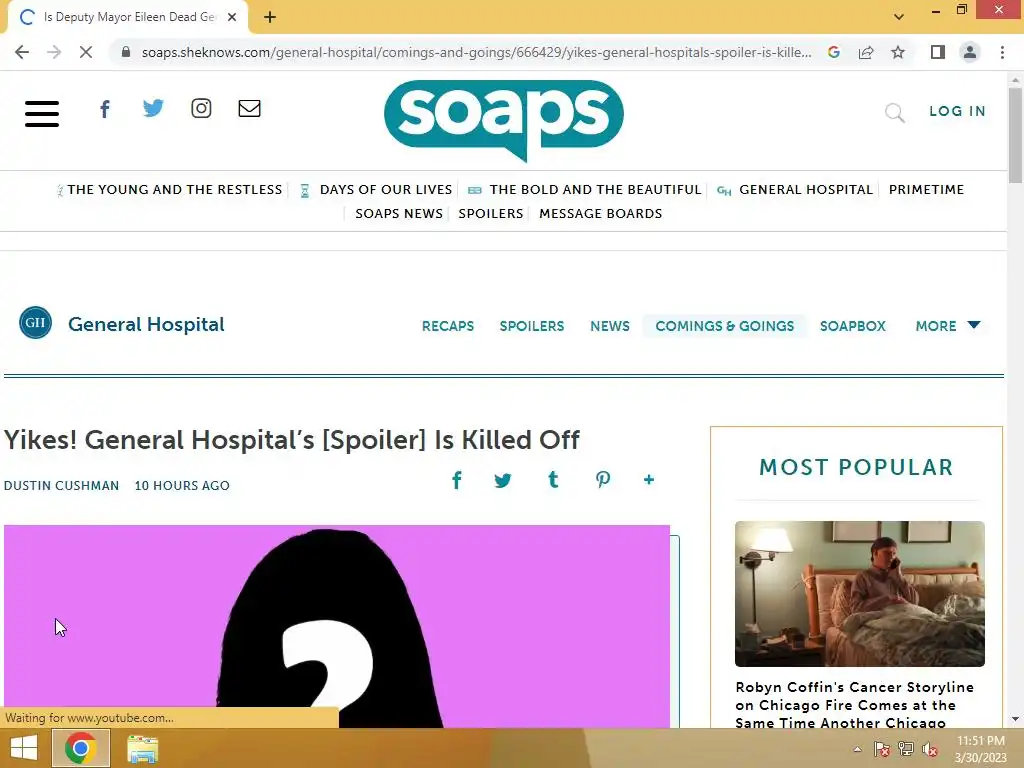Click Chrome in the taskbar
Viewport: 1024px width, 768px height.
point(80,748)
